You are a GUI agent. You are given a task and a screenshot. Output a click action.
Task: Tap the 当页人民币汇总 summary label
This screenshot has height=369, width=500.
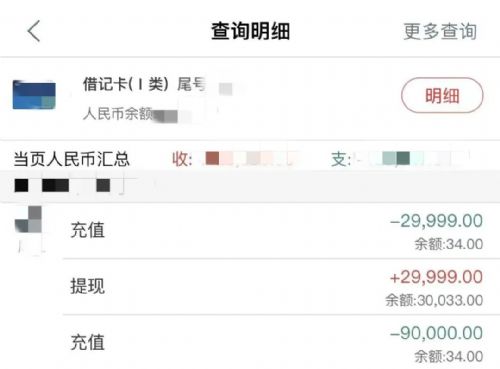[71, 159]
